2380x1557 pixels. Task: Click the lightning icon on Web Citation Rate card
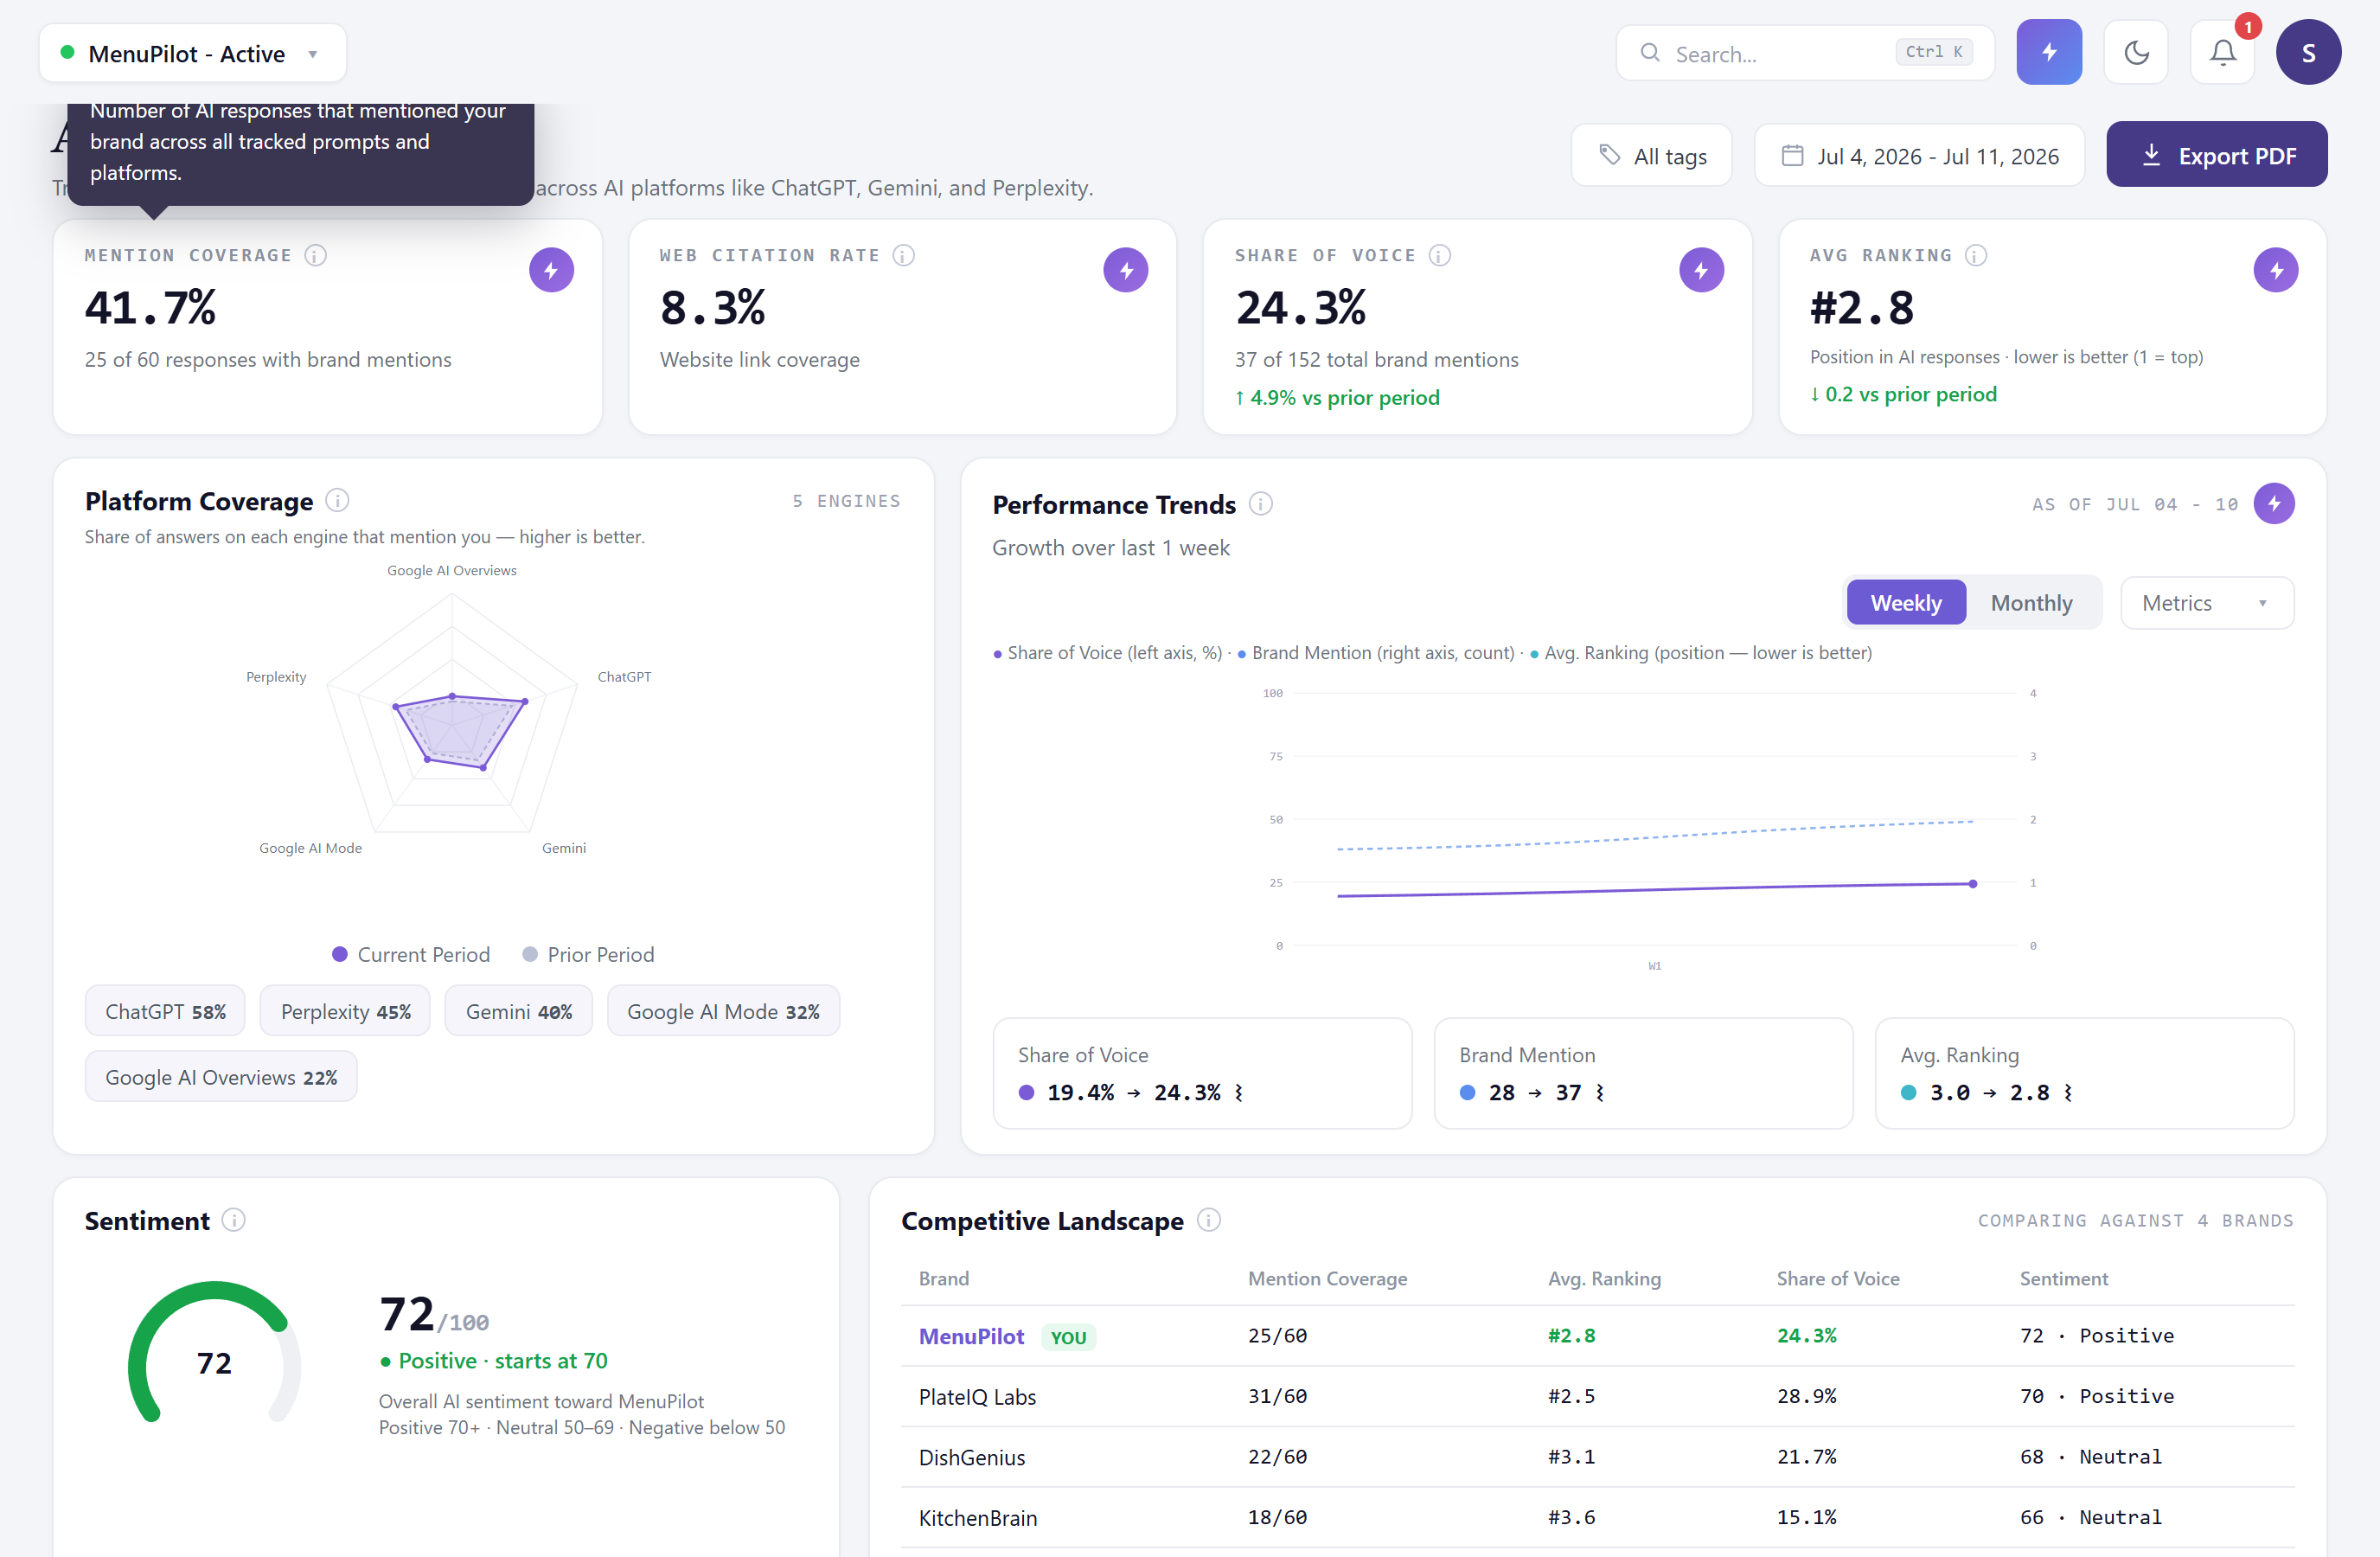click(1125, 270)
